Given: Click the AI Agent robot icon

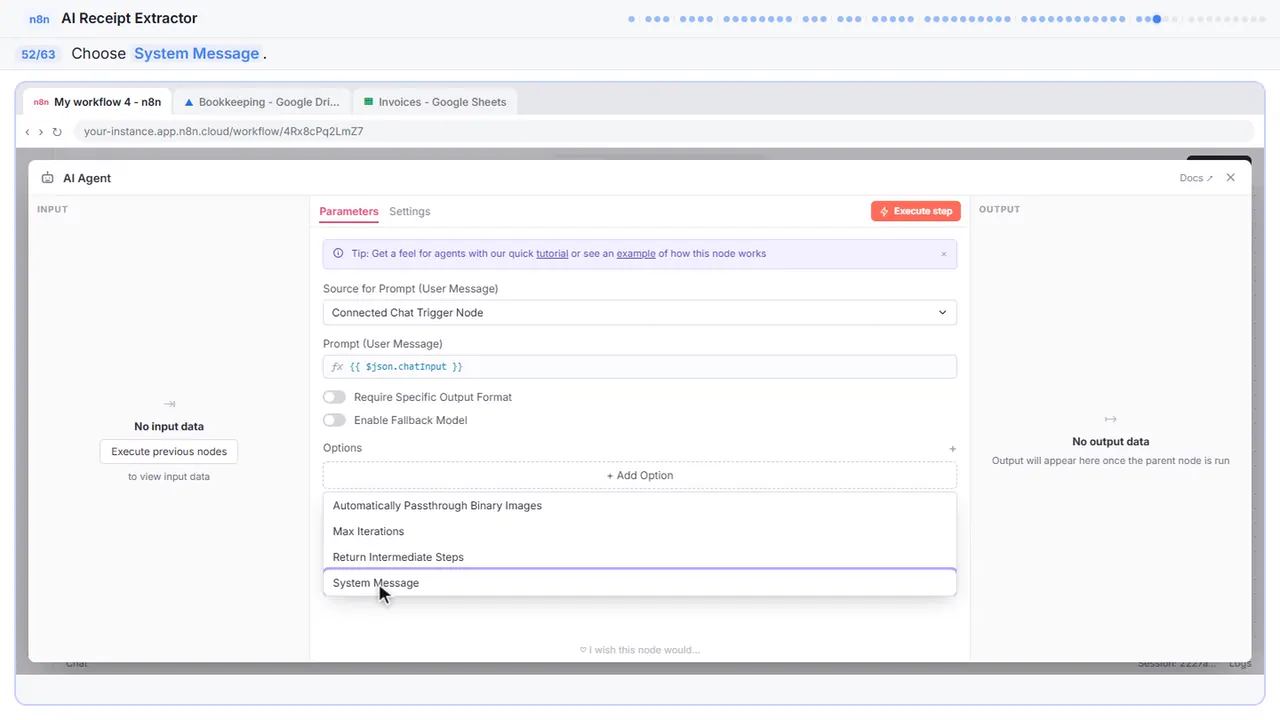Looking at the screenshot, I should tap(48, 178).
